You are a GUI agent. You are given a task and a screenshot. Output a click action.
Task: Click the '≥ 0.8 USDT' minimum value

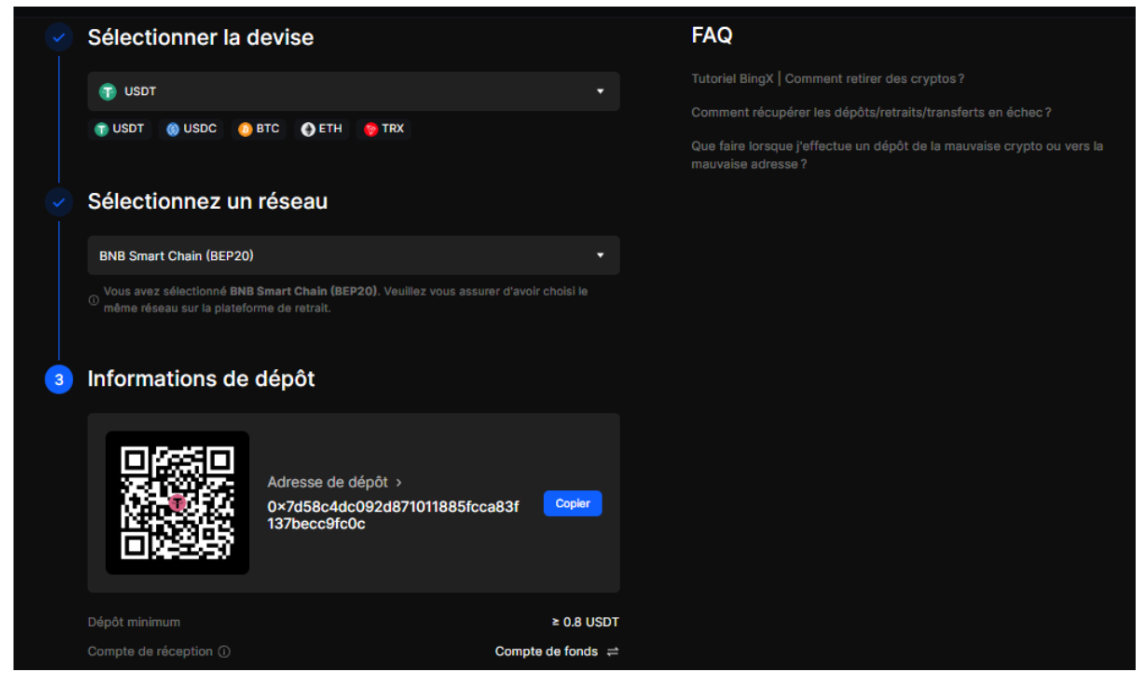click(x=585, y=622)
